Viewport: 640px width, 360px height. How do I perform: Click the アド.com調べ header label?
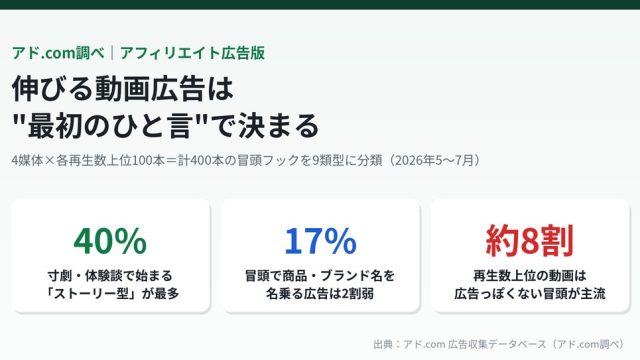pyautogui.click(x=58, y=53)
